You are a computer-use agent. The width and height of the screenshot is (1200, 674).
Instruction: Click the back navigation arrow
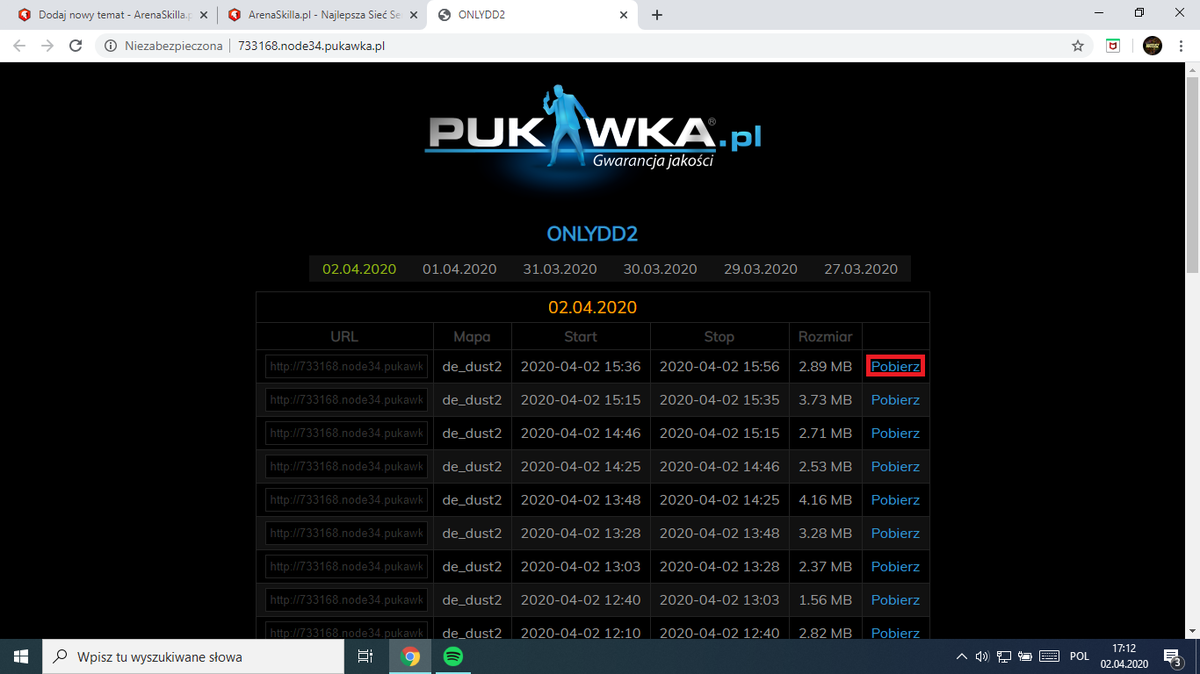(19, 46)
